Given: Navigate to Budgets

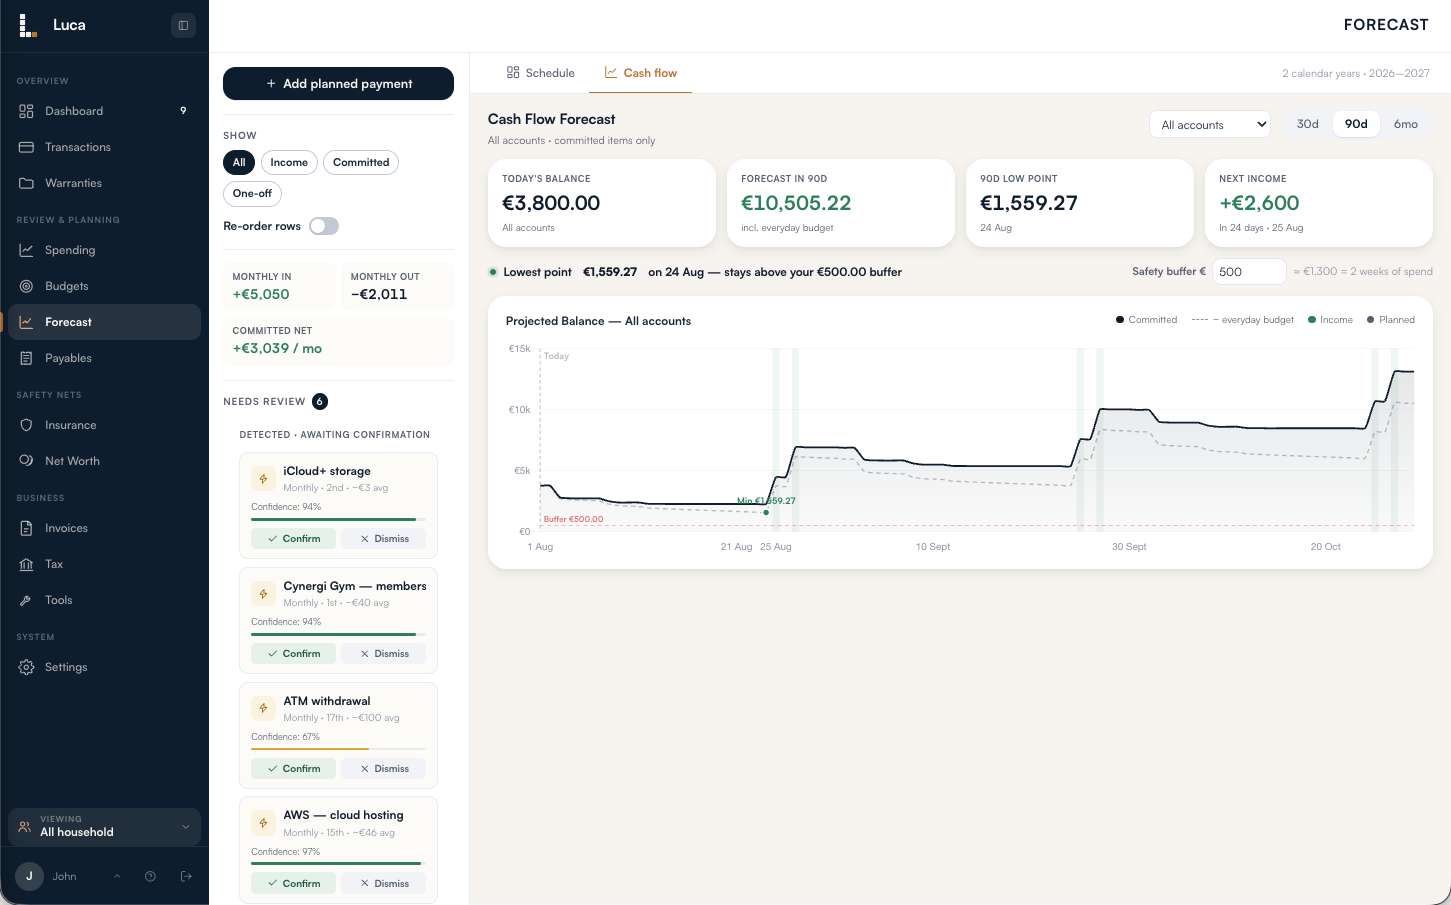Looking at the screenshot, I should [104, 286].
